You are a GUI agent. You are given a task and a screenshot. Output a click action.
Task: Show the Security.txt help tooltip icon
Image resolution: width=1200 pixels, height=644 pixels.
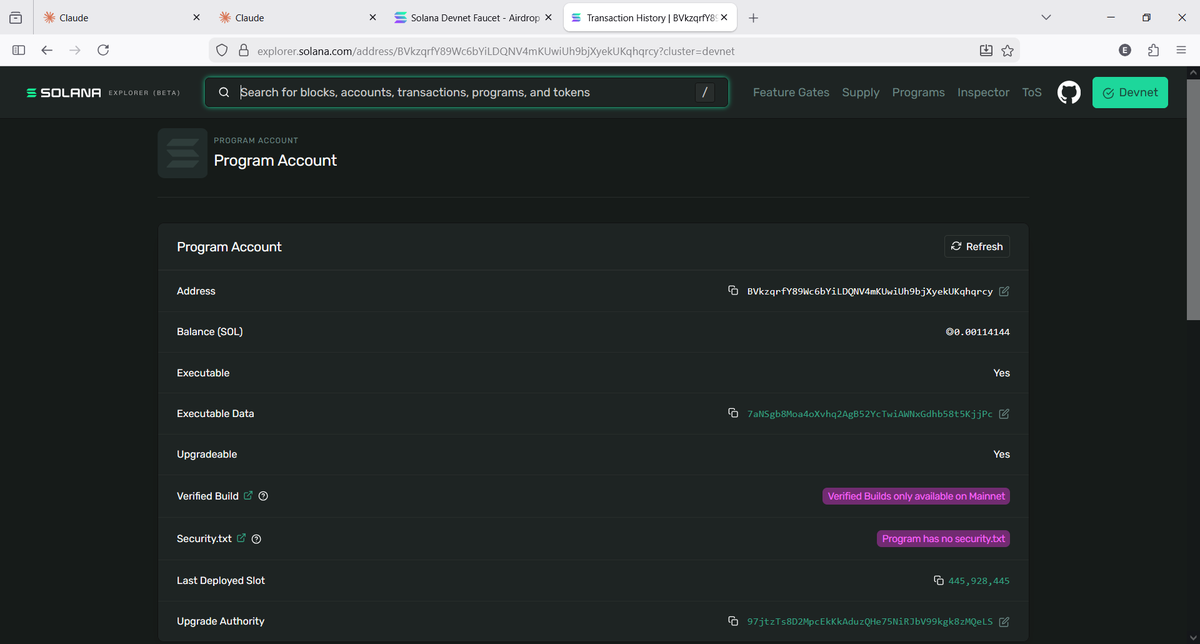click(x=257, y=539)
